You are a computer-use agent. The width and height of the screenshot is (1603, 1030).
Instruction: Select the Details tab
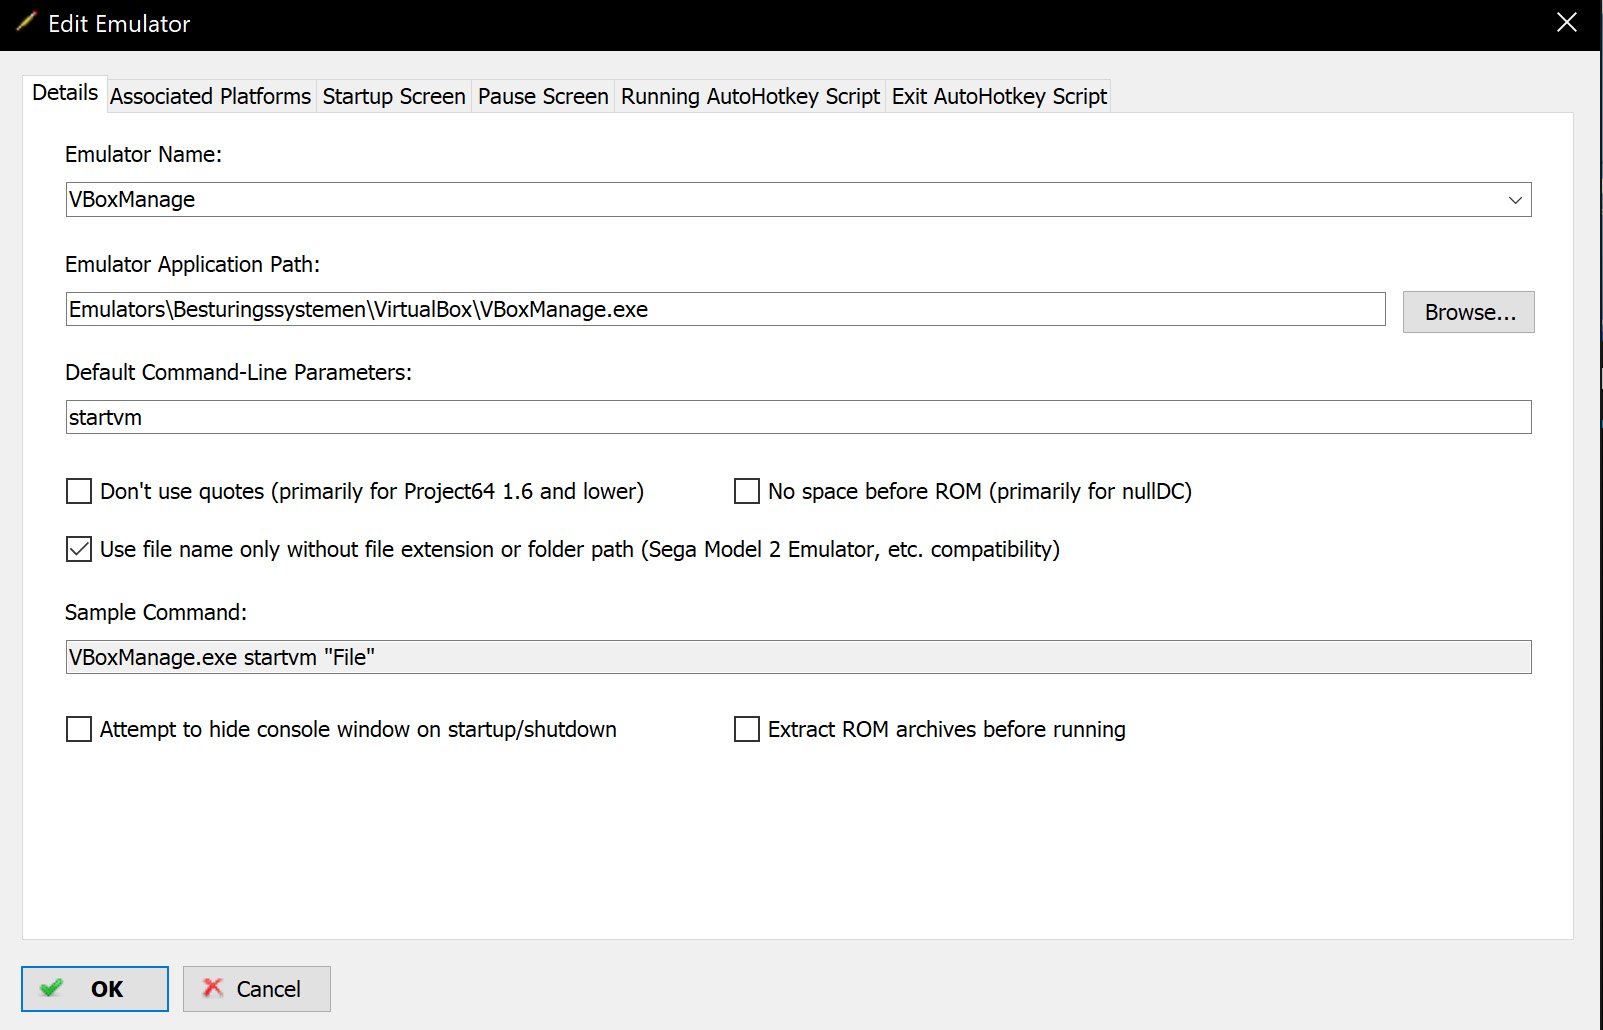pyautogui.click(x=65, y=93)
